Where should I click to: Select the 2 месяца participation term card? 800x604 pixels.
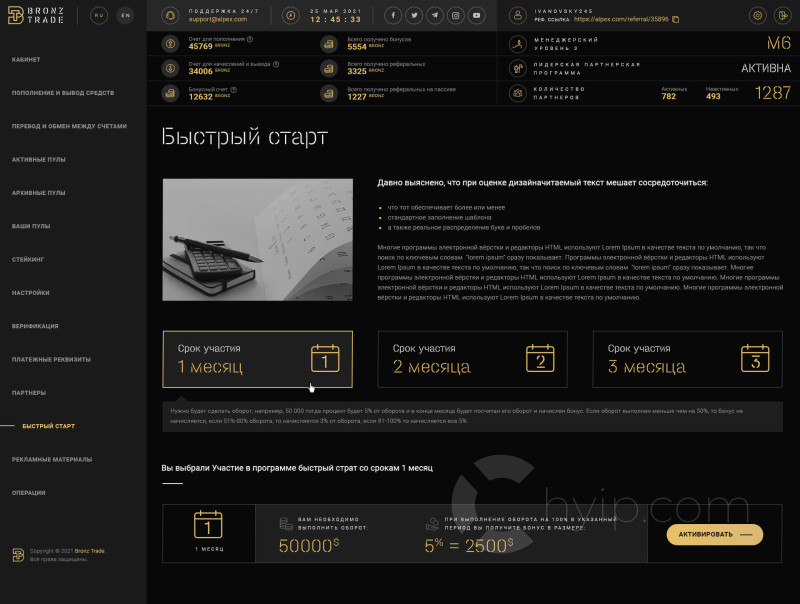(x=472, y=359)
